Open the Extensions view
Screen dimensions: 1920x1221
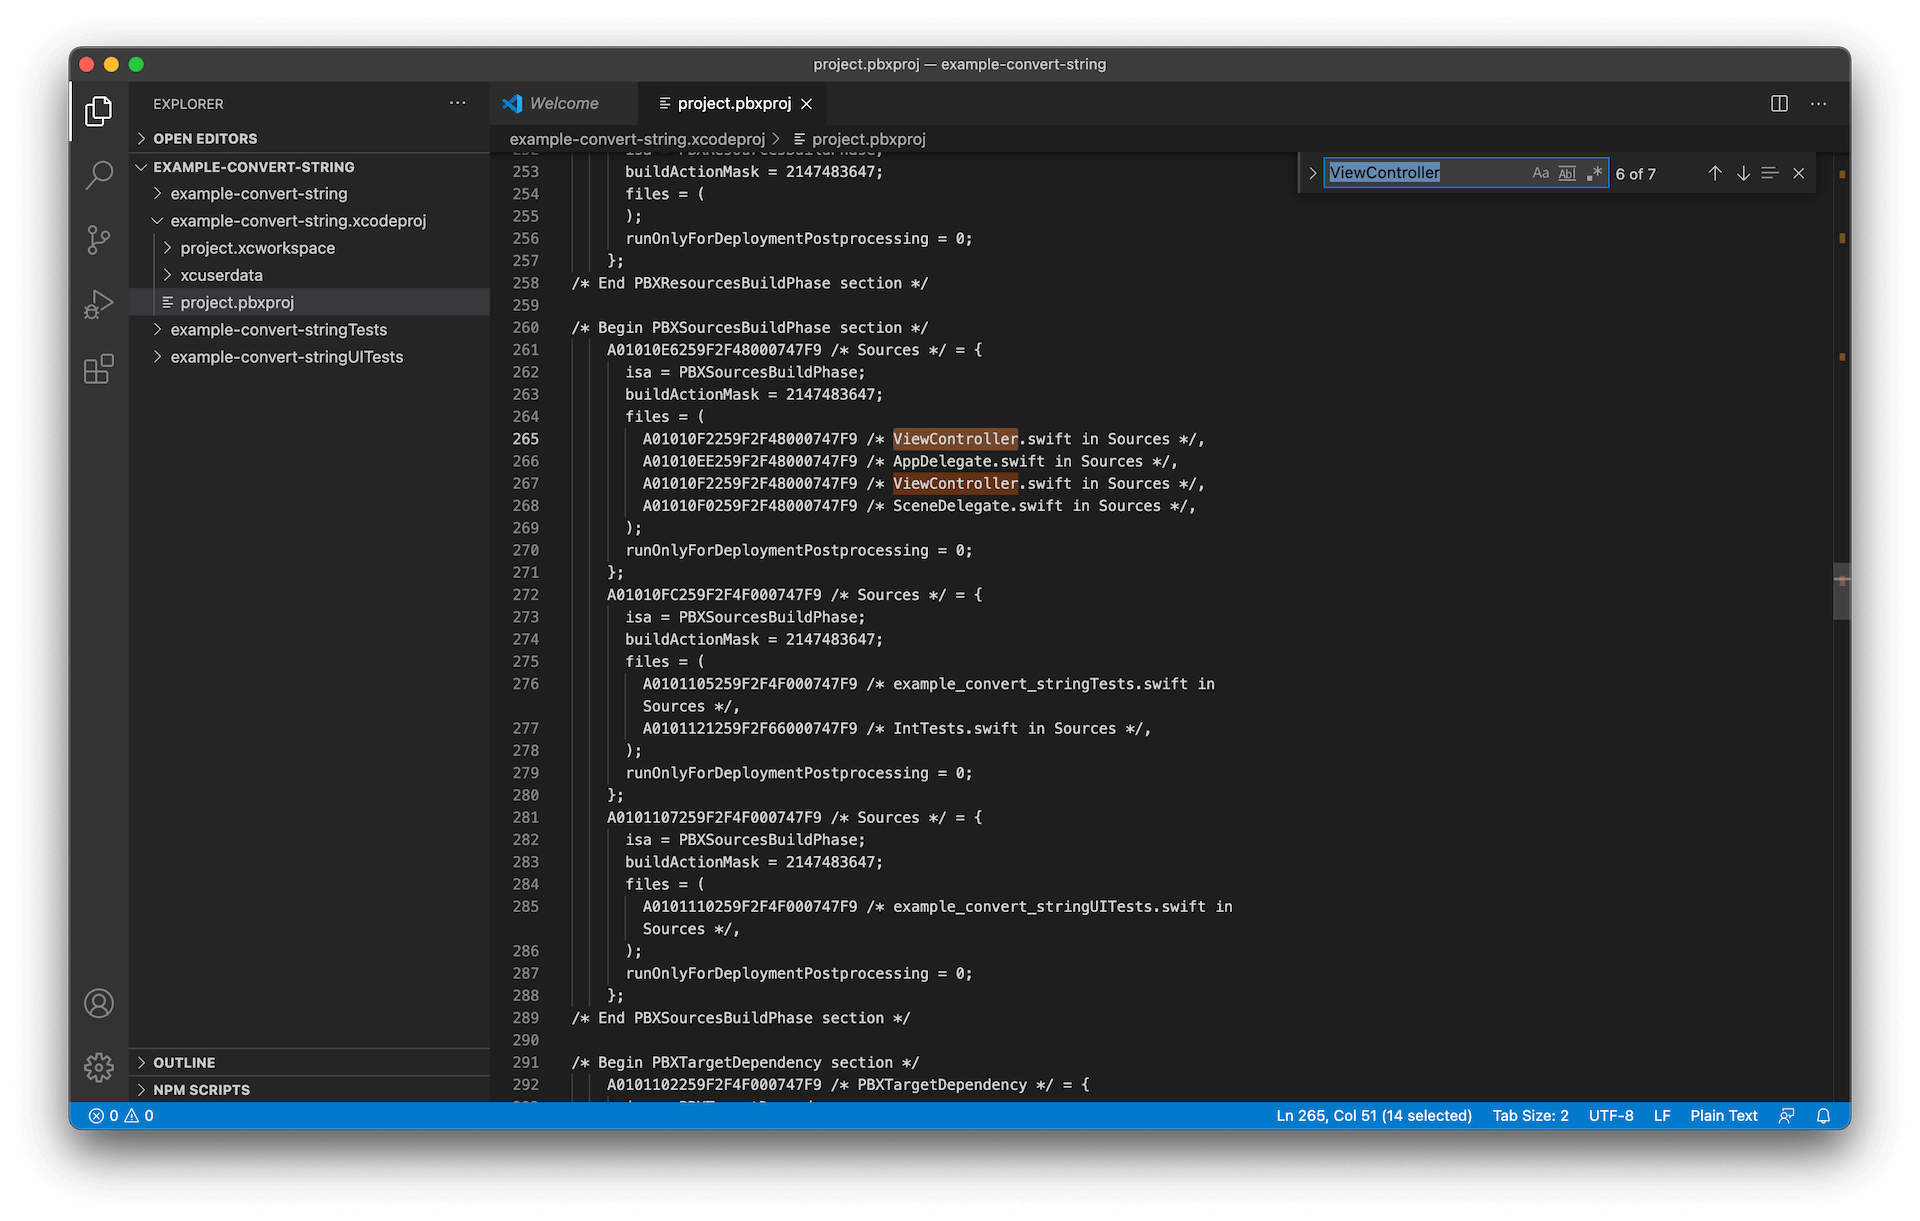click(98, 369)
